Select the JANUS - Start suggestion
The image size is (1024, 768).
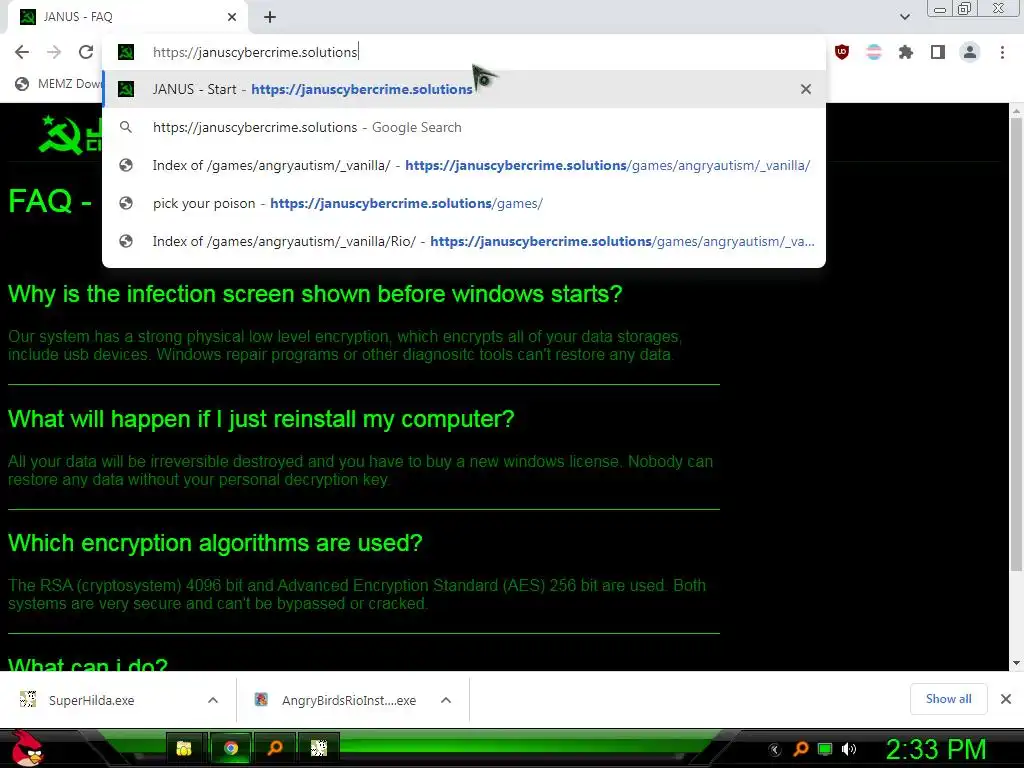point(464,89)
